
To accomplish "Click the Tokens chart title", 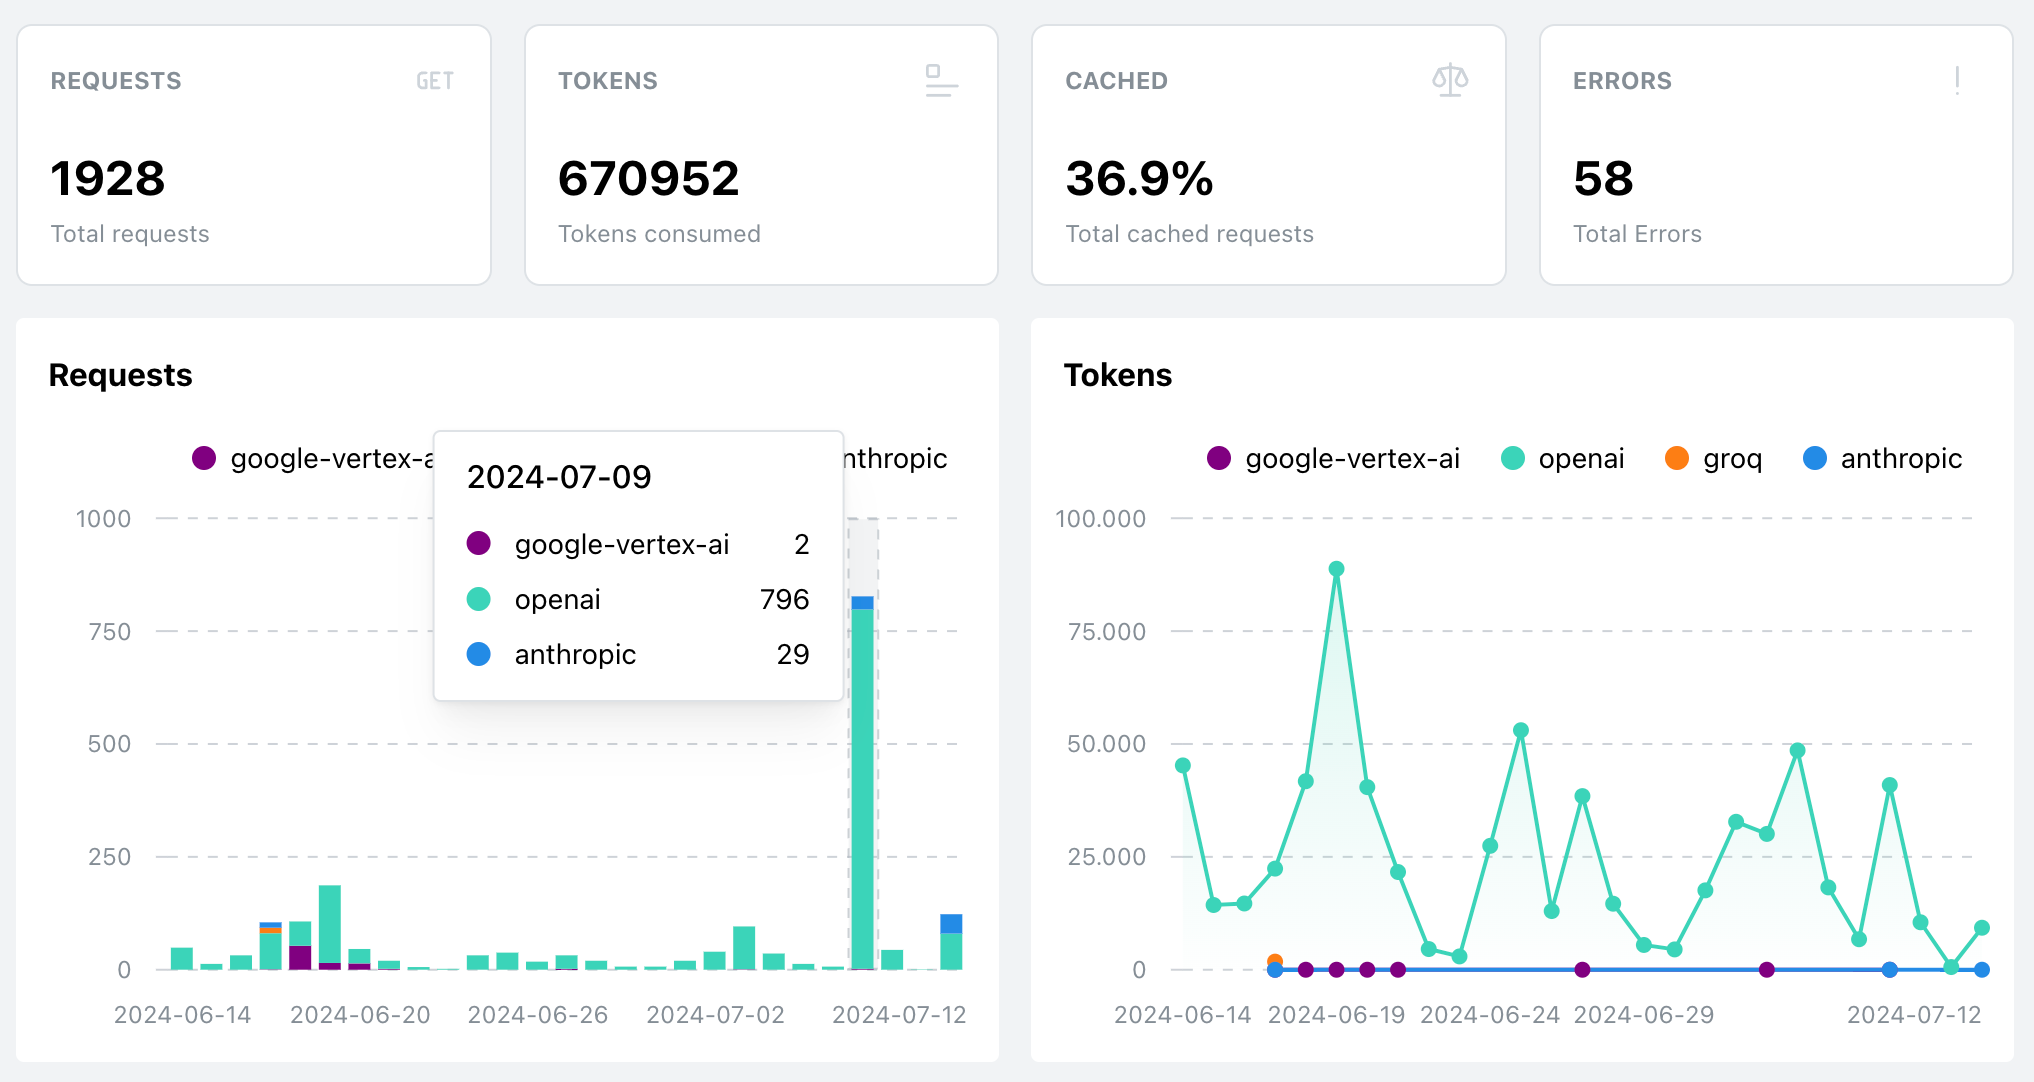I will [x=1118, y=375].
